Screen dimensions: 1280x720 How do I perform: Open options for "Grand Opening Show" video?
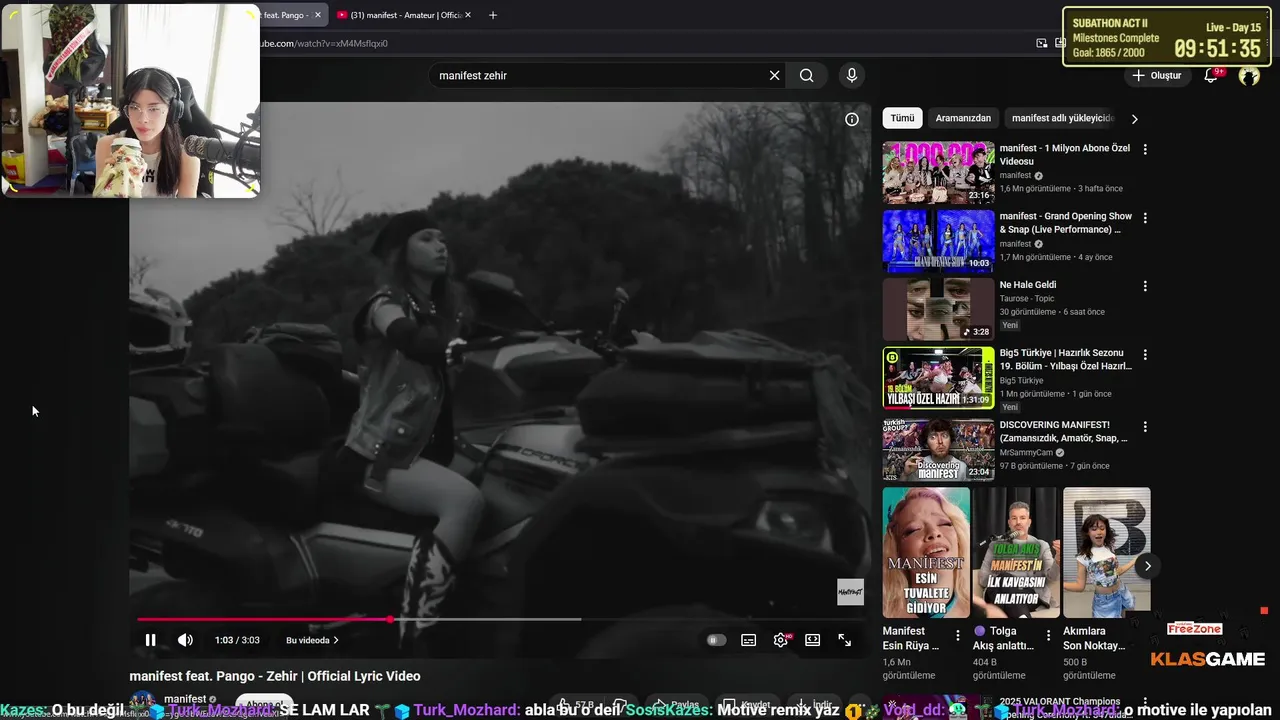point(1145,217)
